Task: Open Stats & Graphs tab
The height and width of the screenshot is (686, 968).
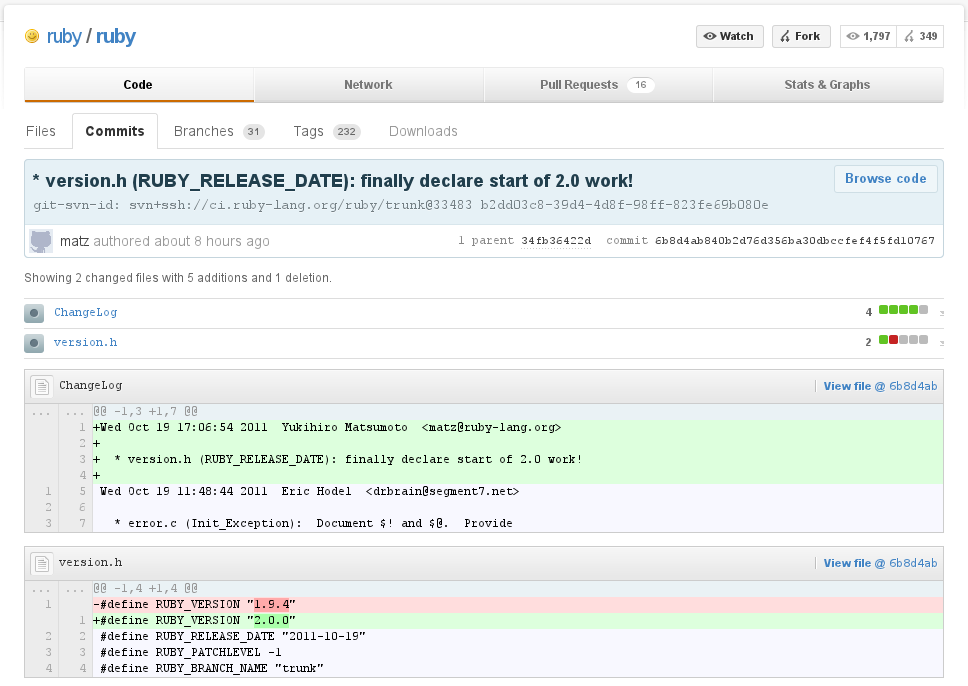Action: (x=827, y=85)
